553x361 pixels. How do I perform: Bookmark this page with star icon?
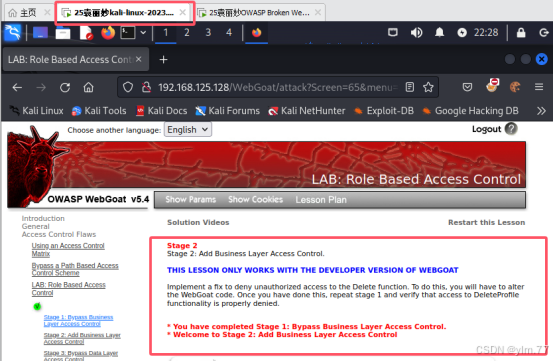(x=428, y=87)
